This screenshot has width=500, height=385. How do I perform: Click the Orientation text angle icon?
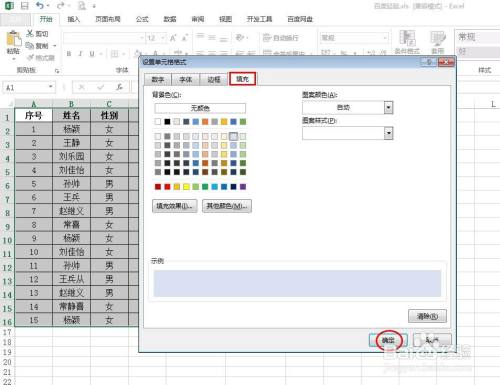pyautogui.click(x=239, y=37)
